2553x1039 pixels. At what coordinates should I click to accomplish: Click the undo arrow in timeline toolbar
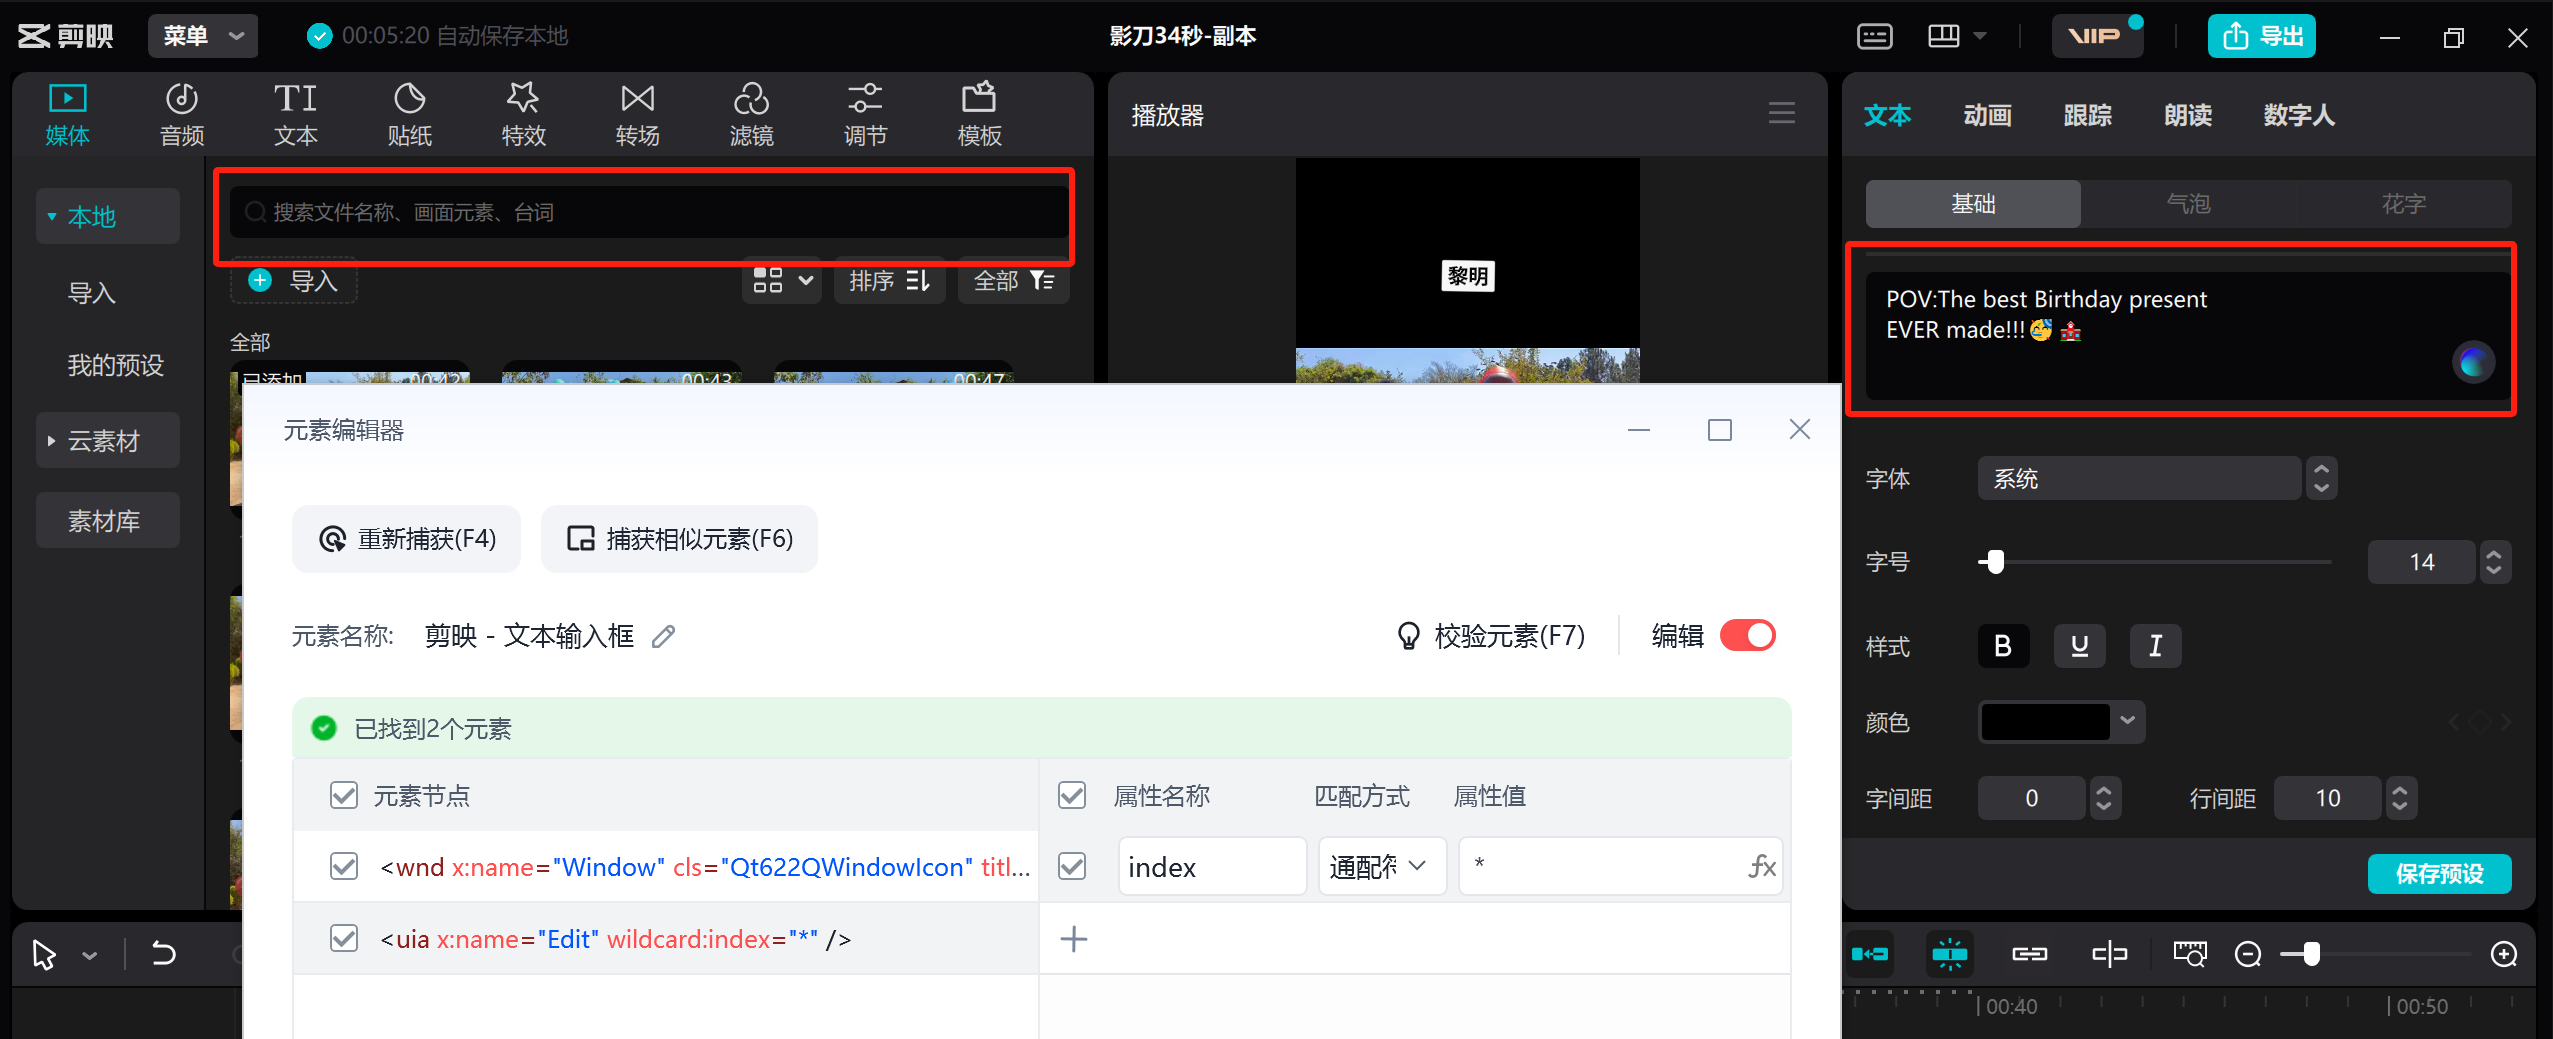point(164,954)
